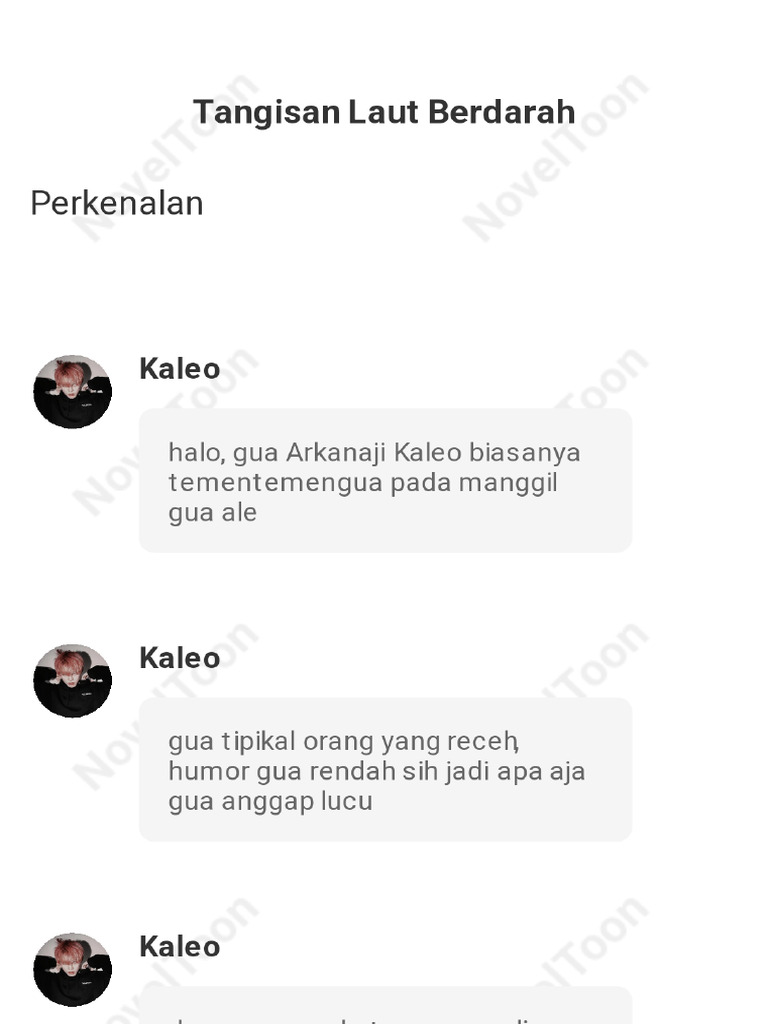
Task: Click the word Tangisan in the title
Action: click(266, 112)
